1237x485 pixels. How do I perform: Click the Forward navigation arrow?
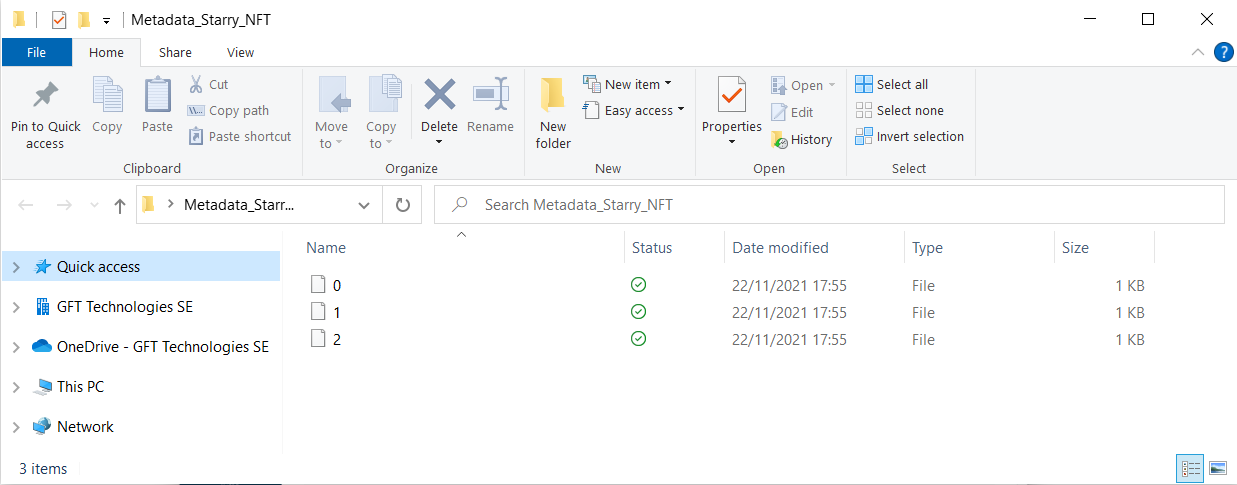[x=63, y=205]
